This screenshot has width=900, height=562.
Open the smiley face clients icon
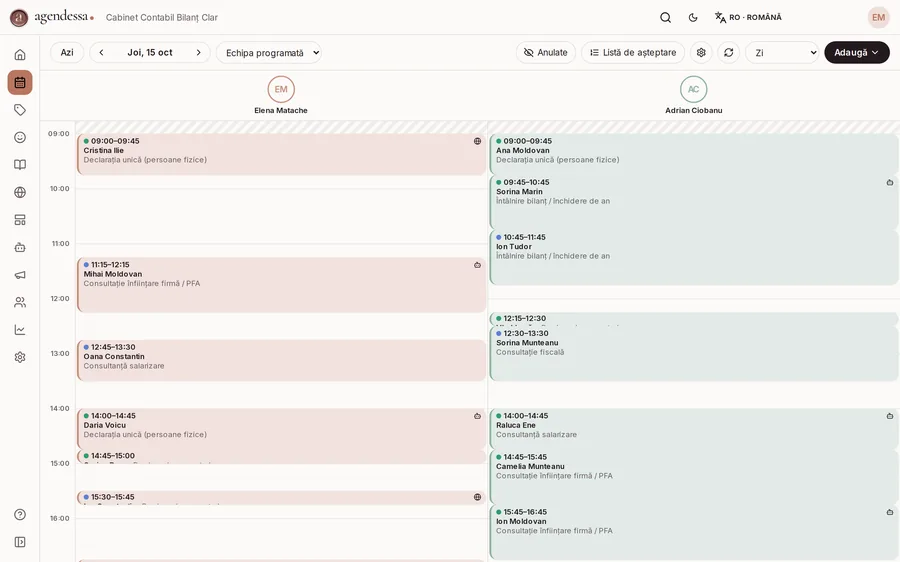coord(20,137)
